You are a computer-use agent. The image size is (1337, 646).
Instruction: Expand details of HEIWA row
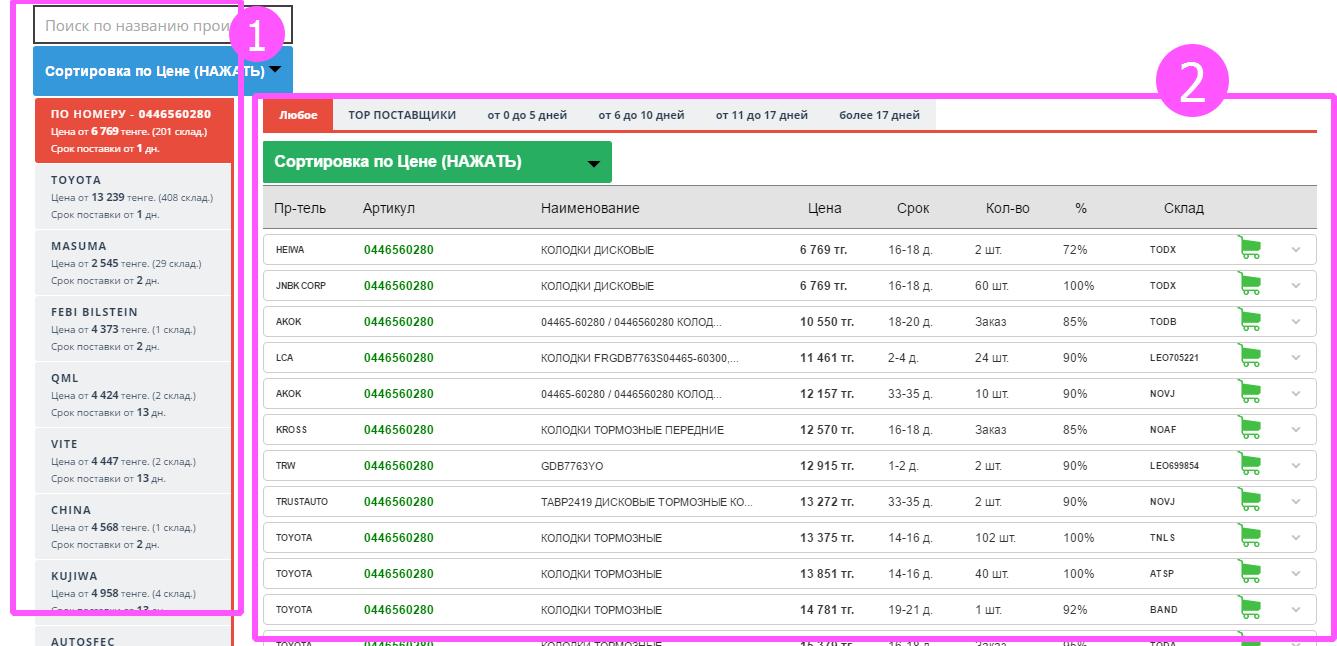[x=1296, y=250]
